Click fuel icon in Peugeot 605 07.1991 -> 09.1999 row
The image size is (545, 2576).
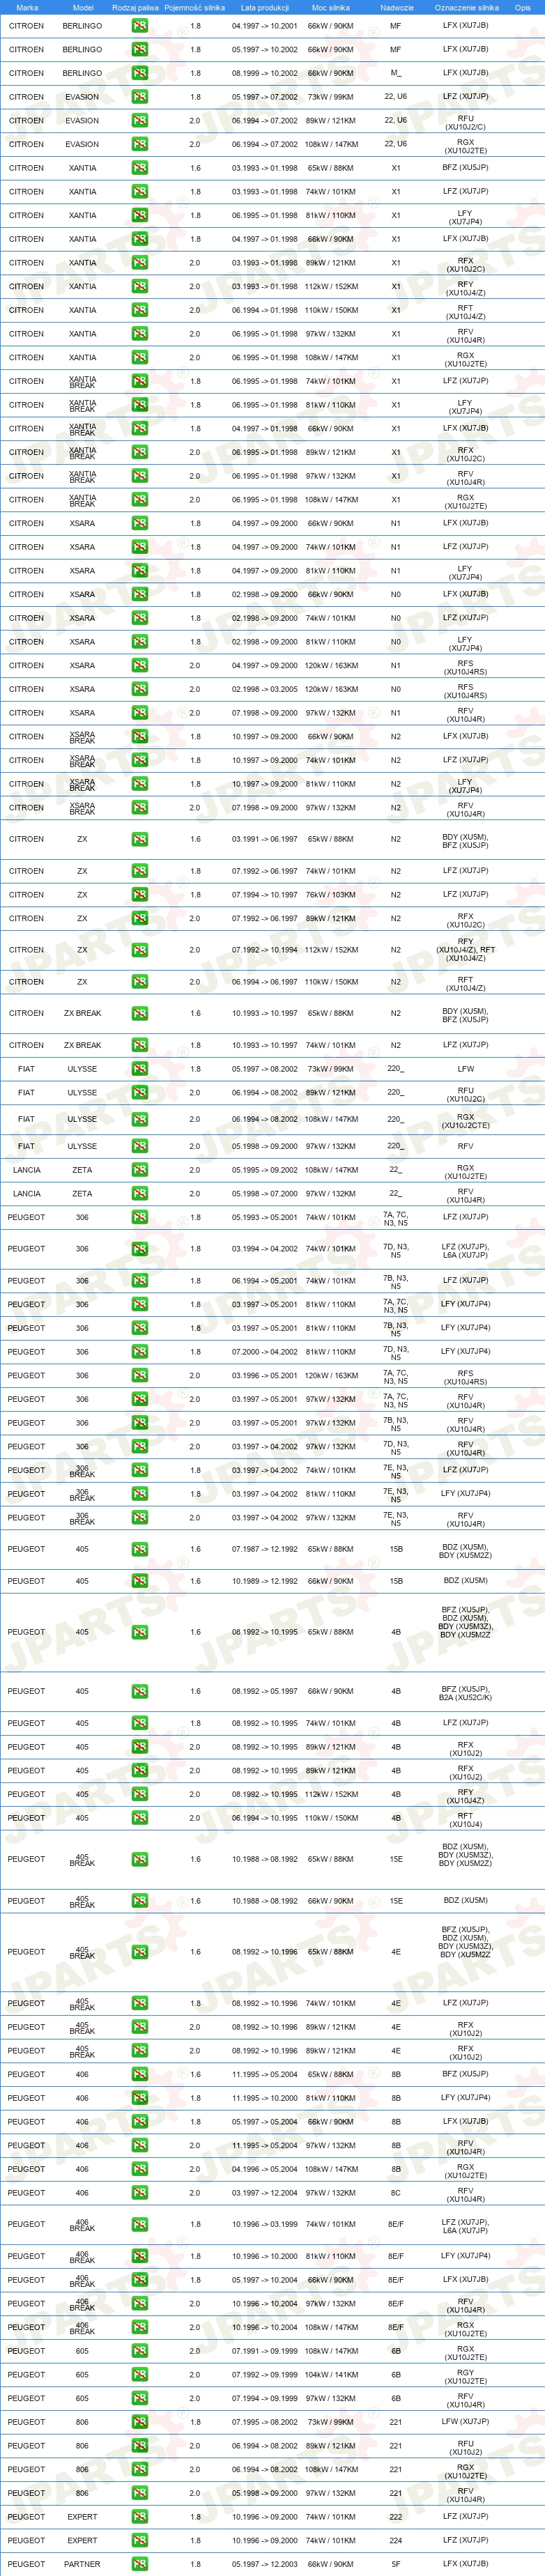click(139, 2351)
